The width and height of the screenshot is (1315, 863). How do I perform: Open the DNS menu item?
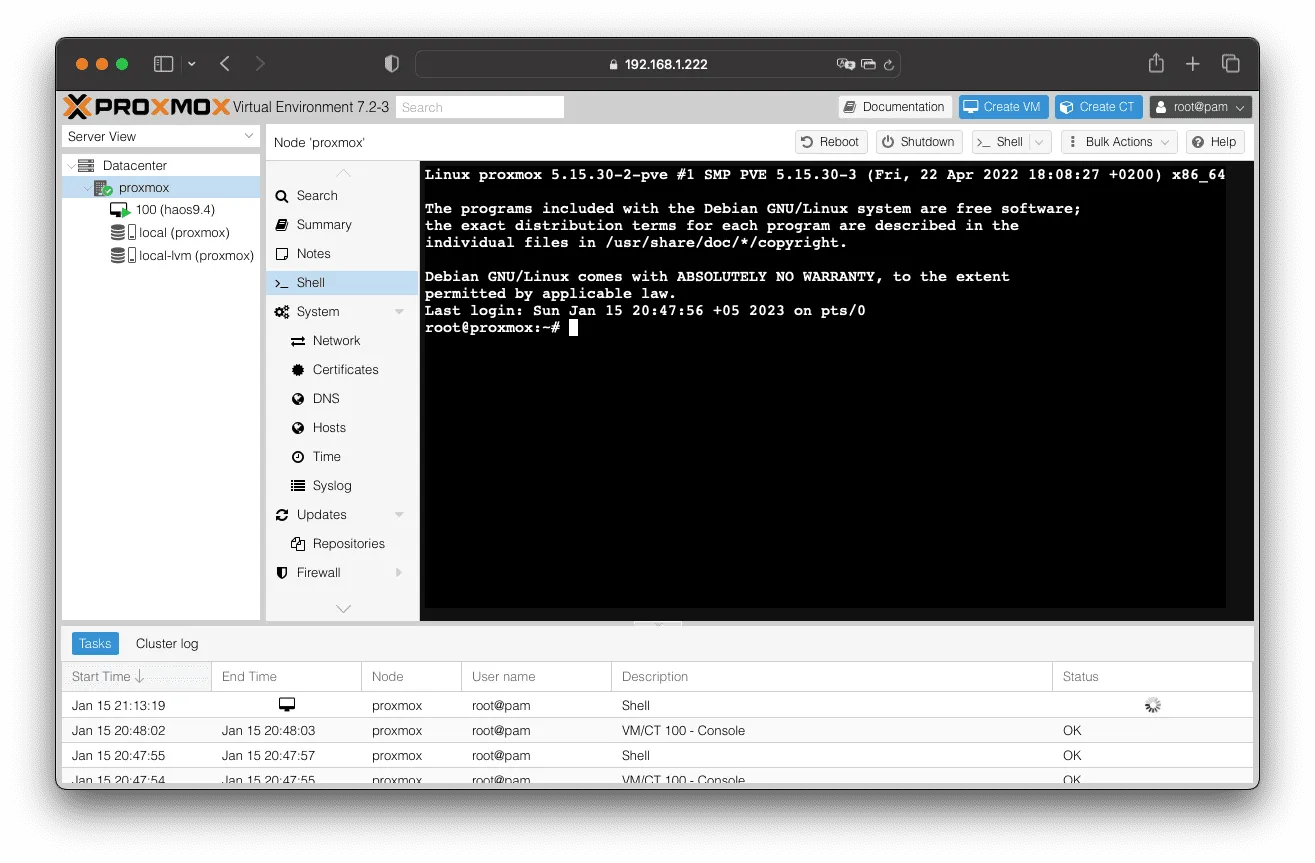pyautogui.click(x=342, y=399)
